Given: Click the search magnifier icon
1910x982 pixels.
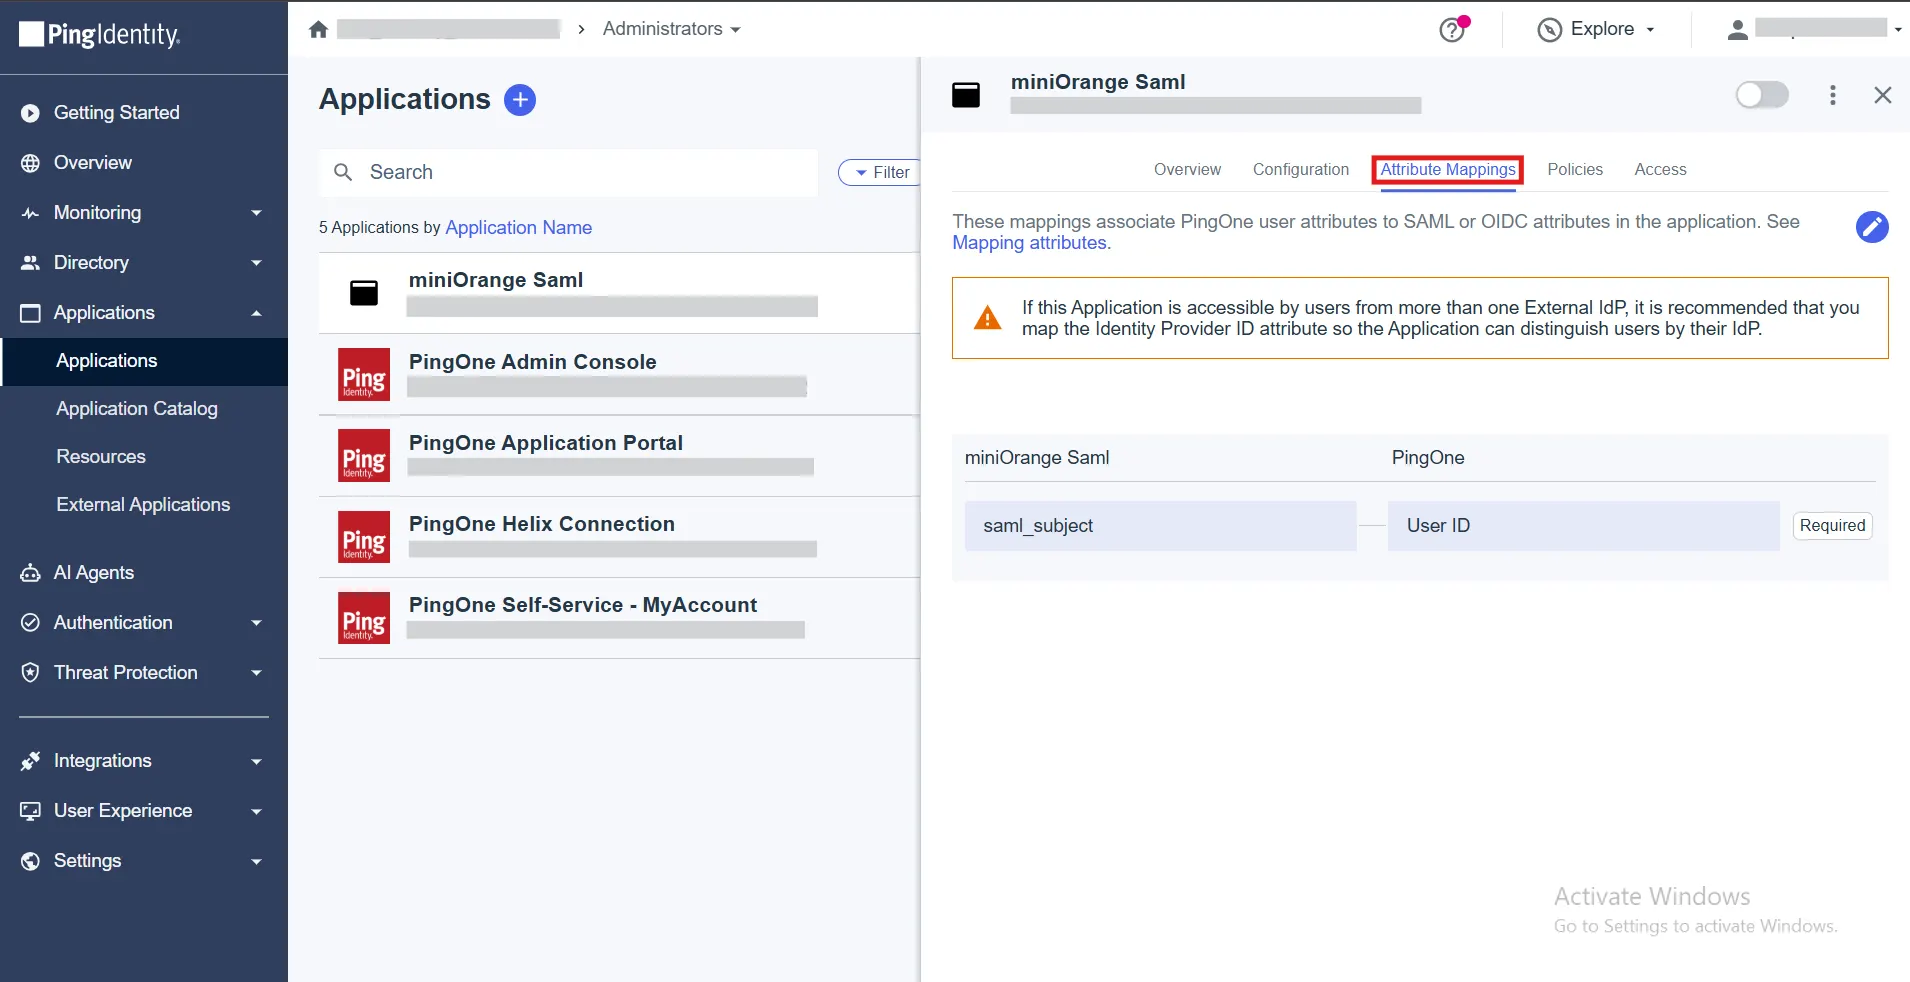Looking at the screenshot, I should (343, 172).
